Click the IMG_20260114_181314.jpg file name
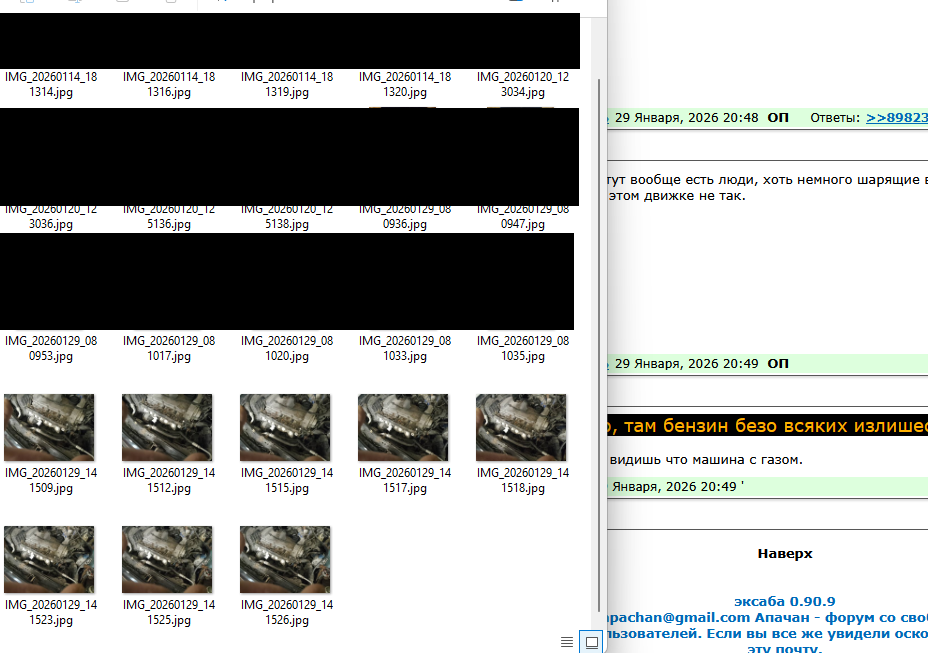 [51, 84]
